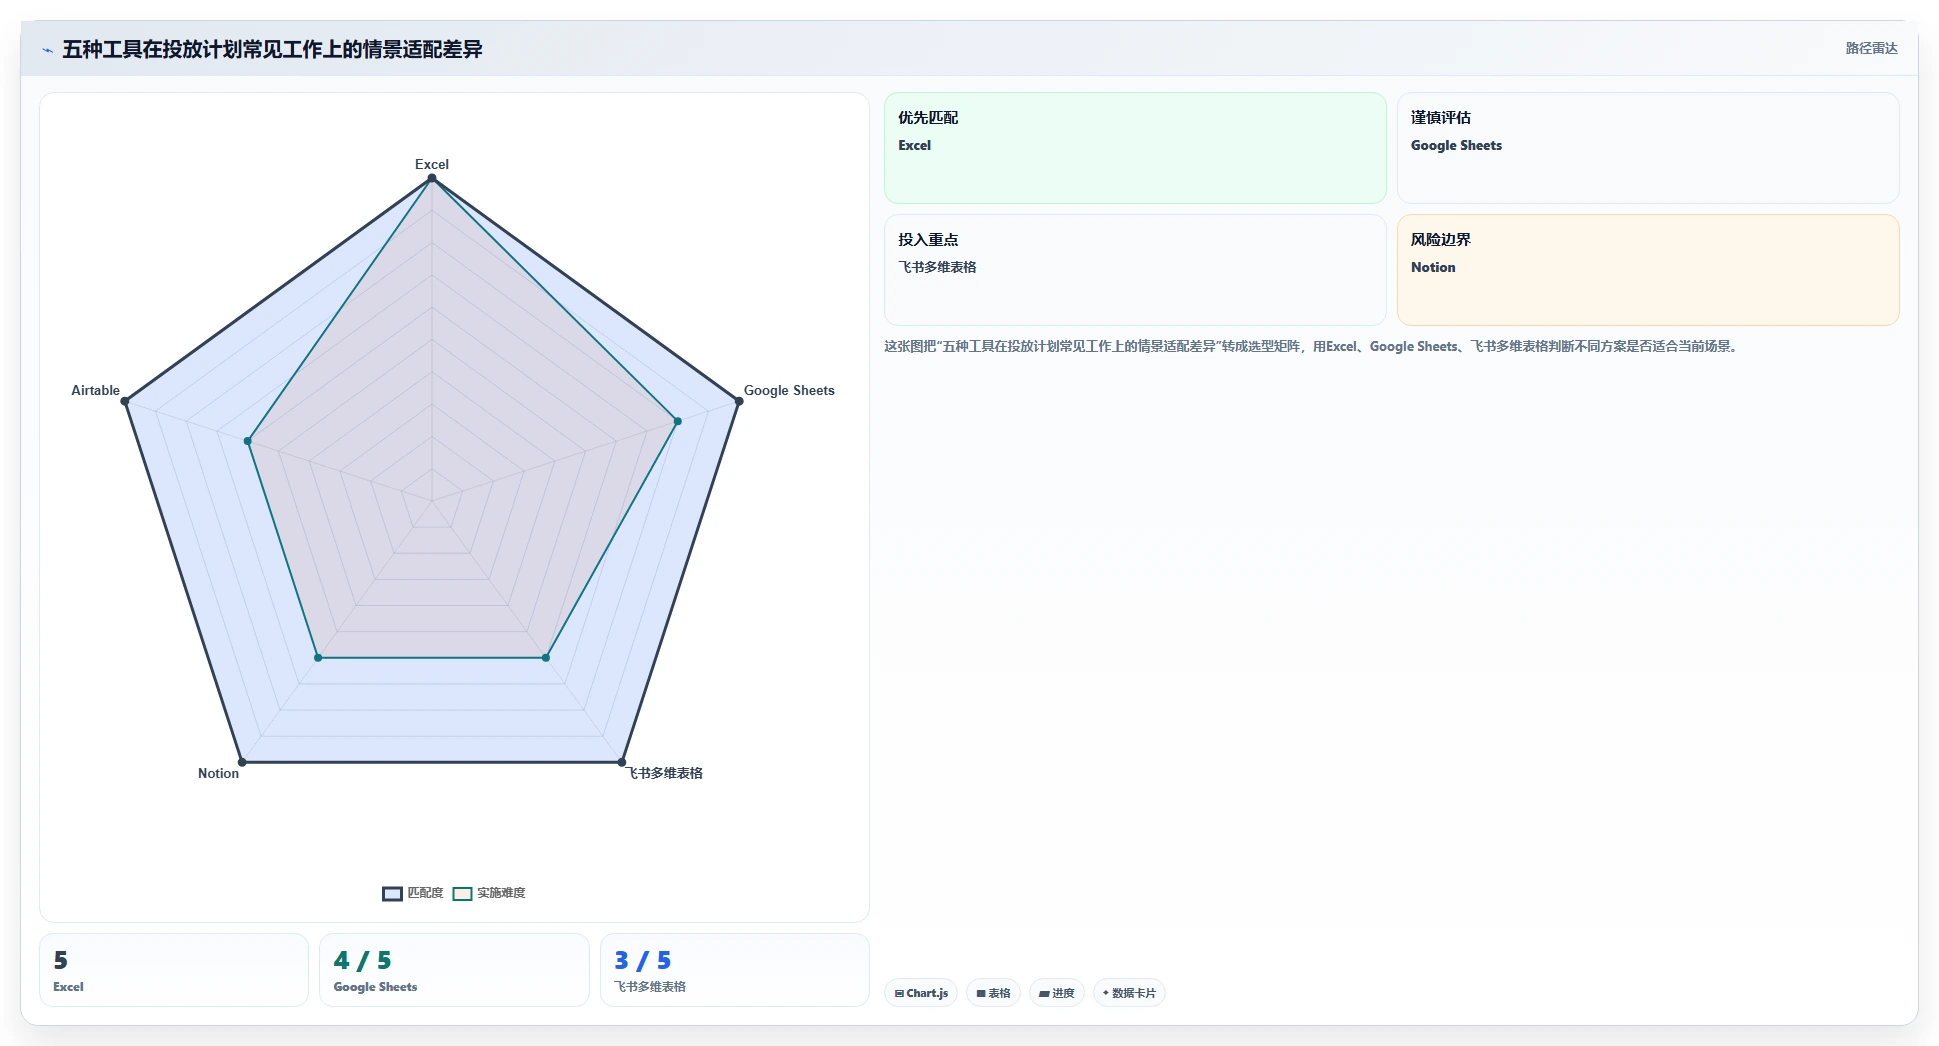Open the 谨慎评估 Google Sheets card
This screenshot has width=1939, height=1046.
point(1648,148)
